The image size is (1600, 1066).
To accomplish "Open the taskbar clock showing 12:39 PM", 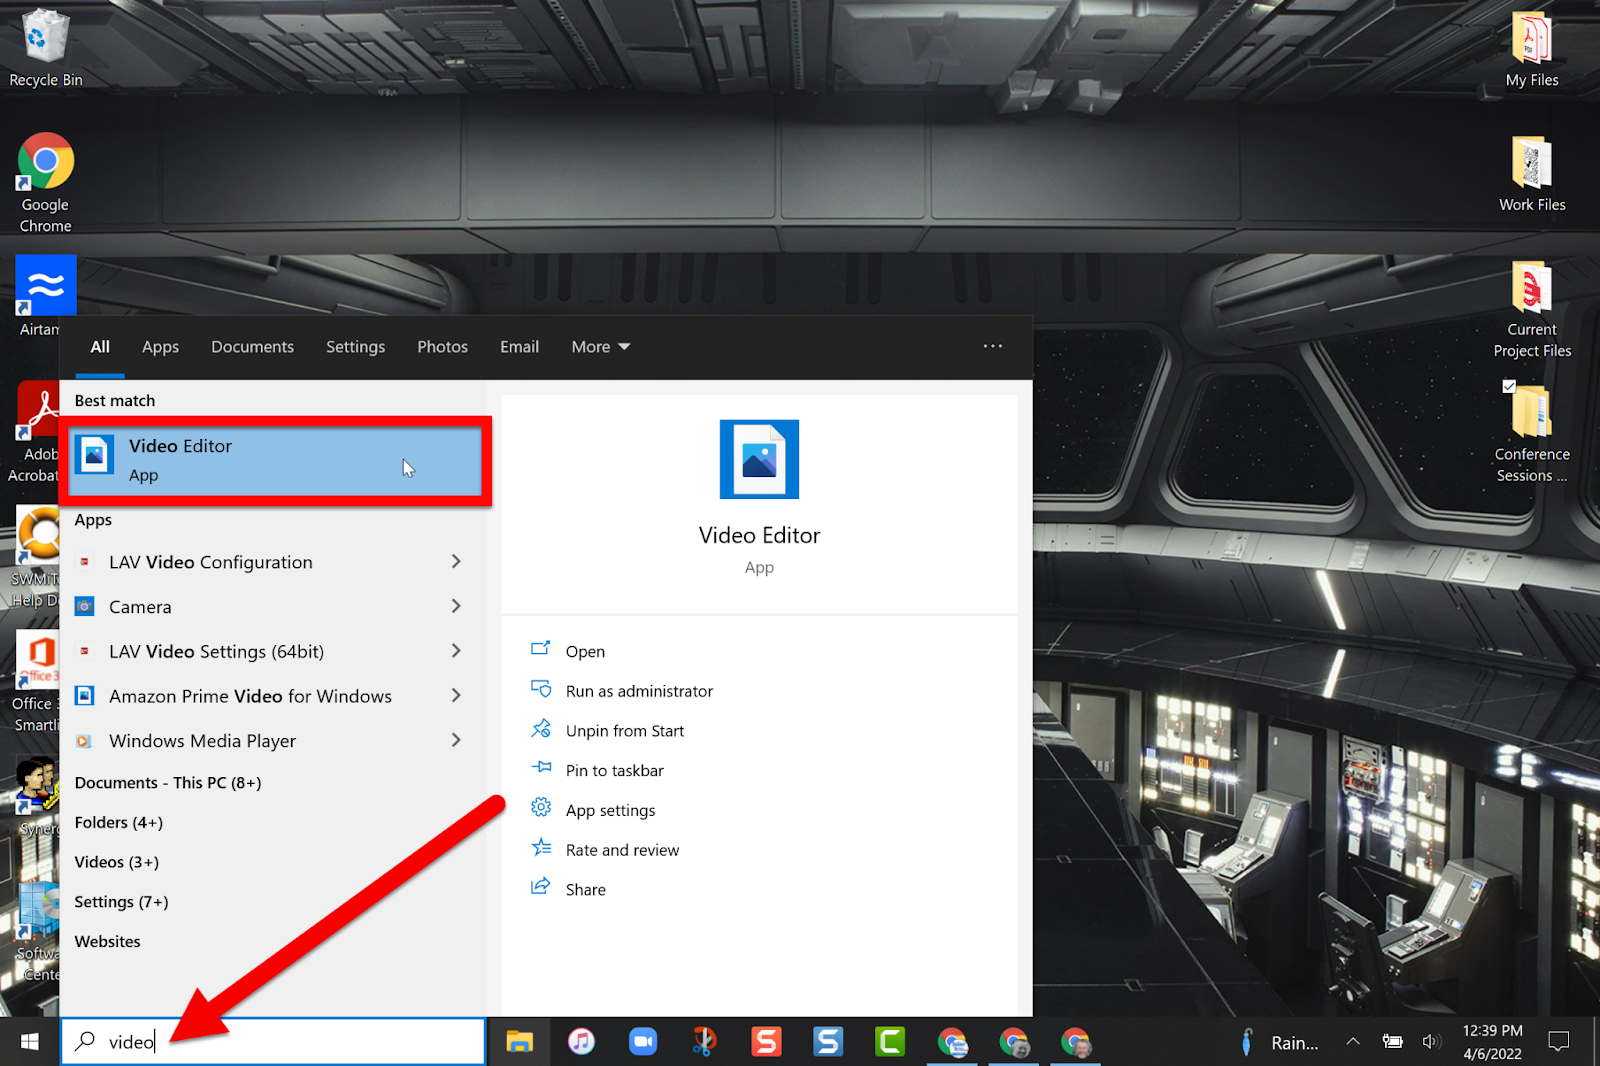I will pyautogui.click(x=1492, y=1042).
